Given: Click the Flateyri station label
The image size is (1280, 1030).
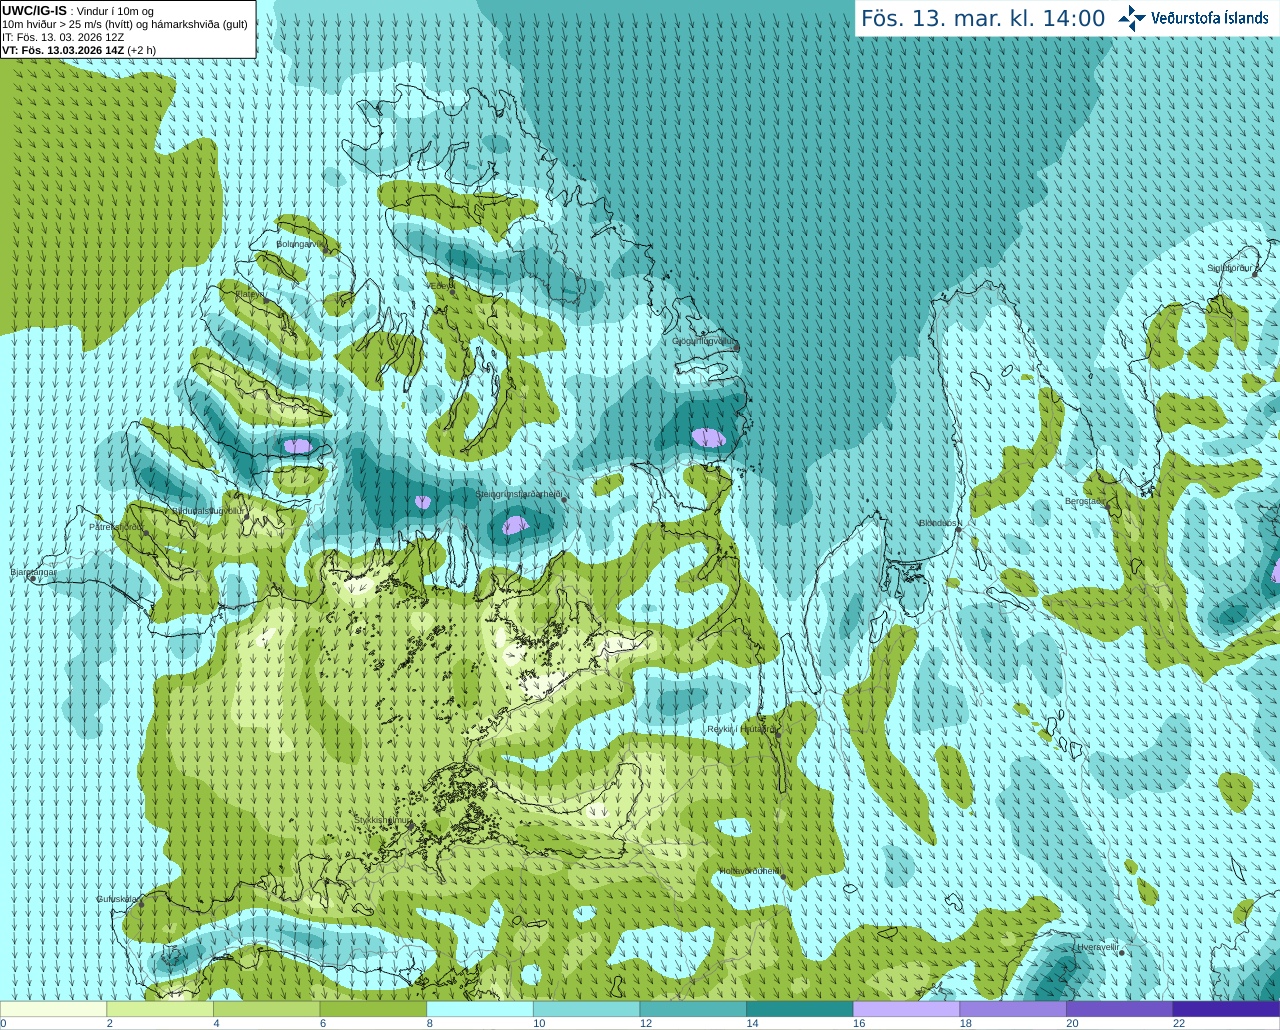Looking at the screenshot, I should tap(250, 294).
